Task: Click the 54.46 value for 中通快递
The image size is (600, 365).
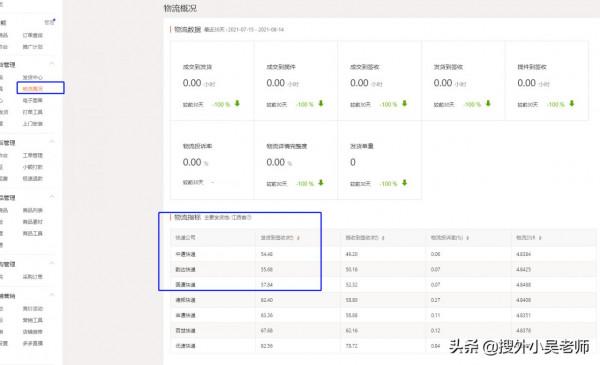Action: point(266,254)
